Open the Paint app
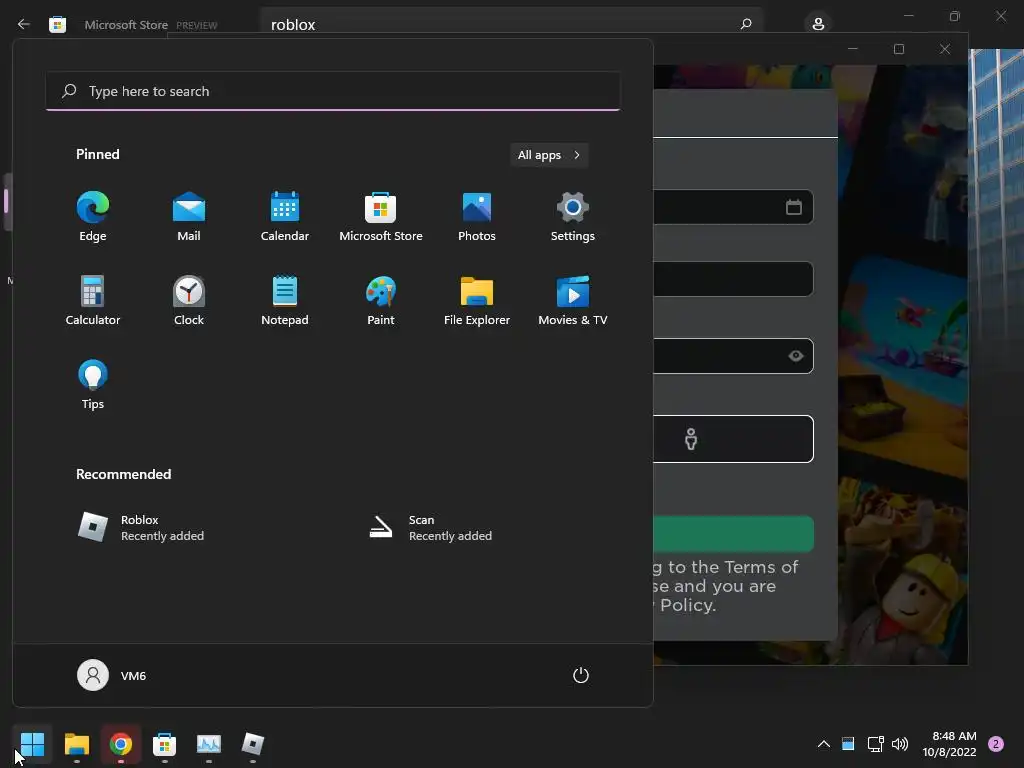 point(381,300)
